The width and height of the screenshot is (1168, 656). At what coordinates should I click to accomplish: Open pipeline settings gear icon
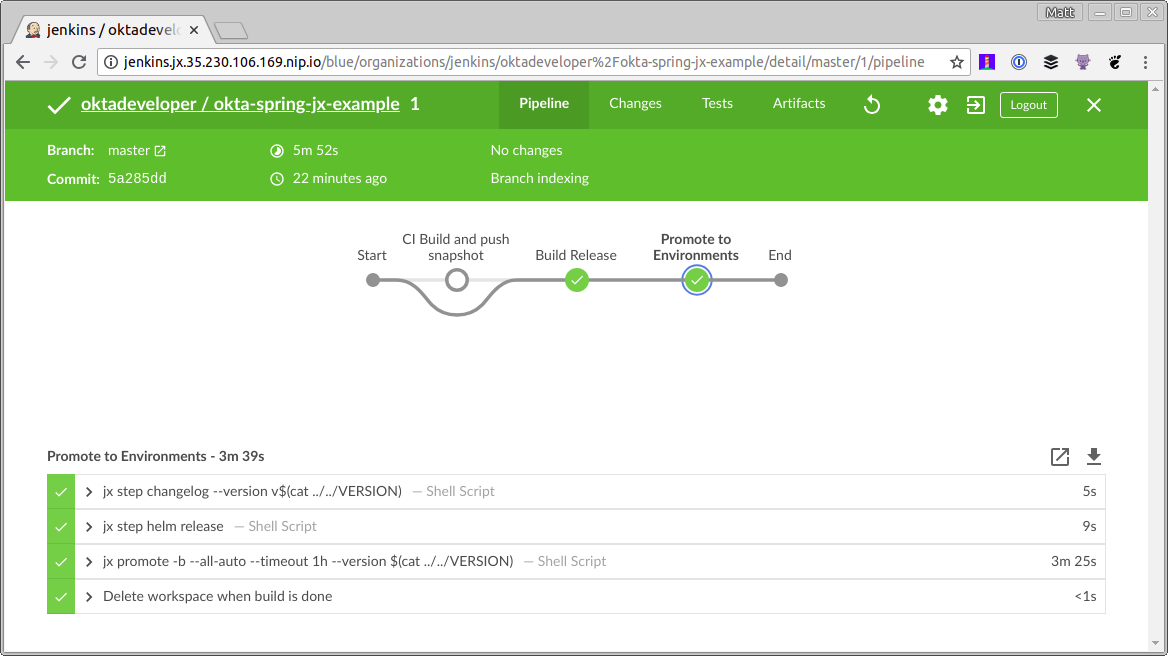[937, 105]
